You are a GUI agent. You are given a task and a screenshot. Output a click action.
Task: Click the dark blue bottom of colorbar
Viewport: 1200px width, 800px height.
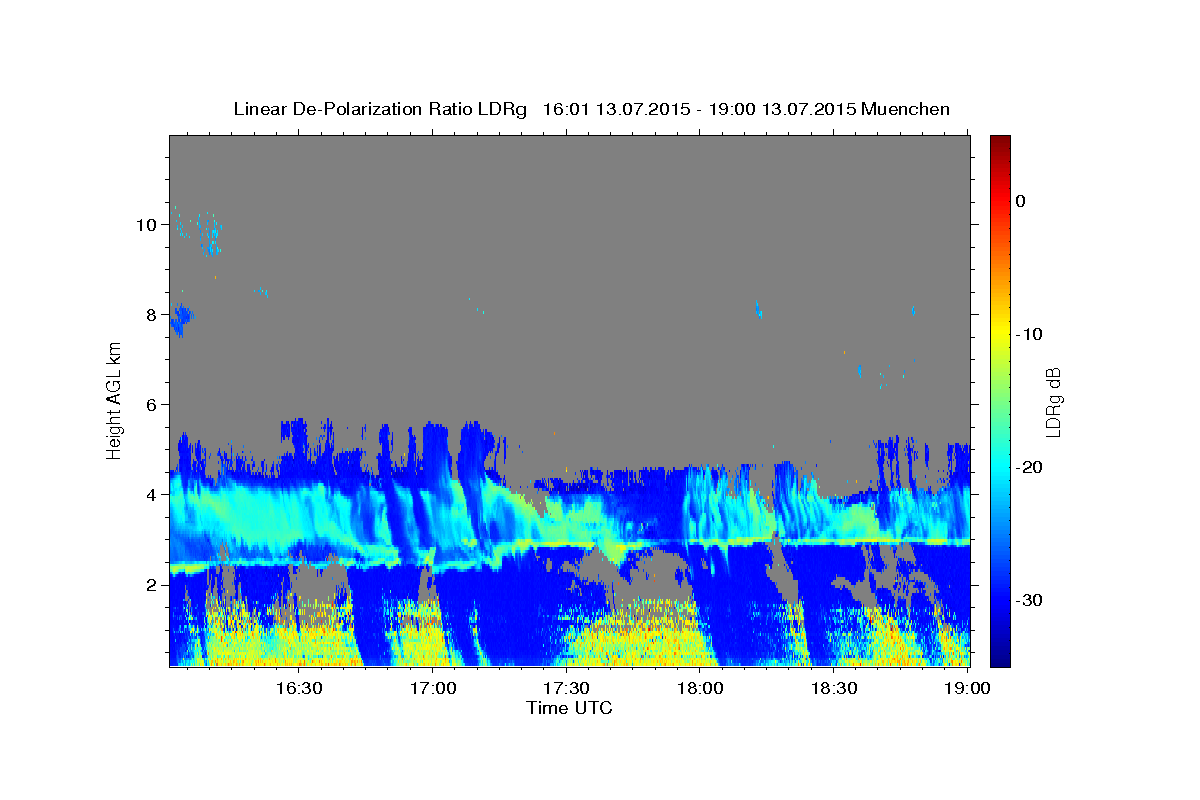pos(1000,658)
